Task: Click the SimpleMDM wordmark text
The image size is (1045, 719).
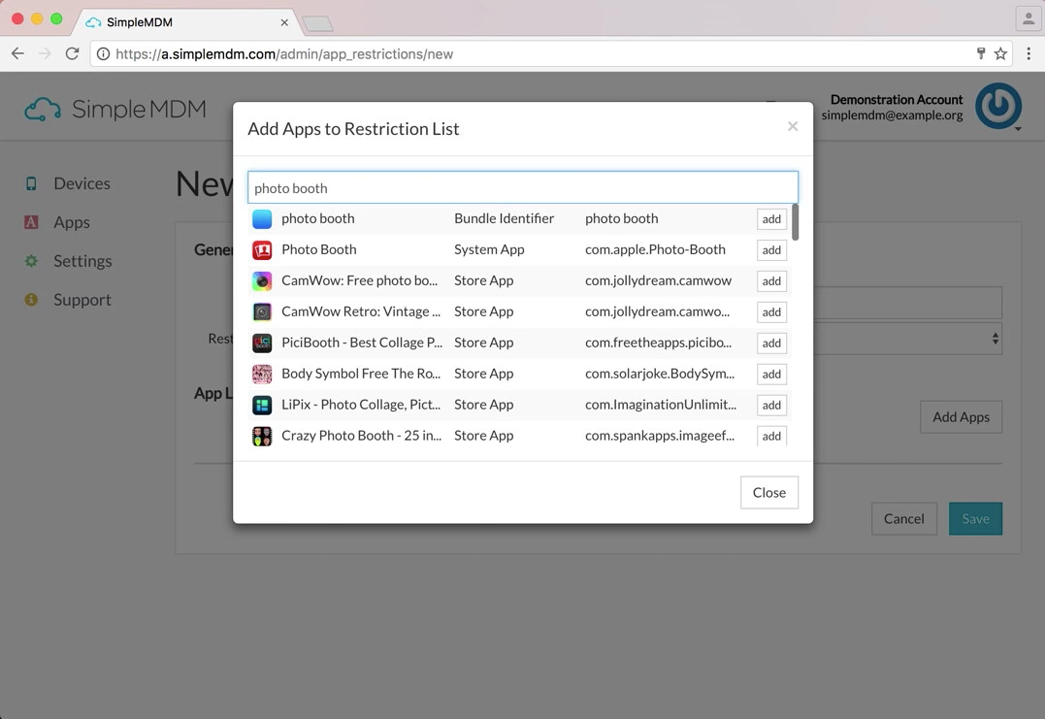Action: tap(139, 109)
